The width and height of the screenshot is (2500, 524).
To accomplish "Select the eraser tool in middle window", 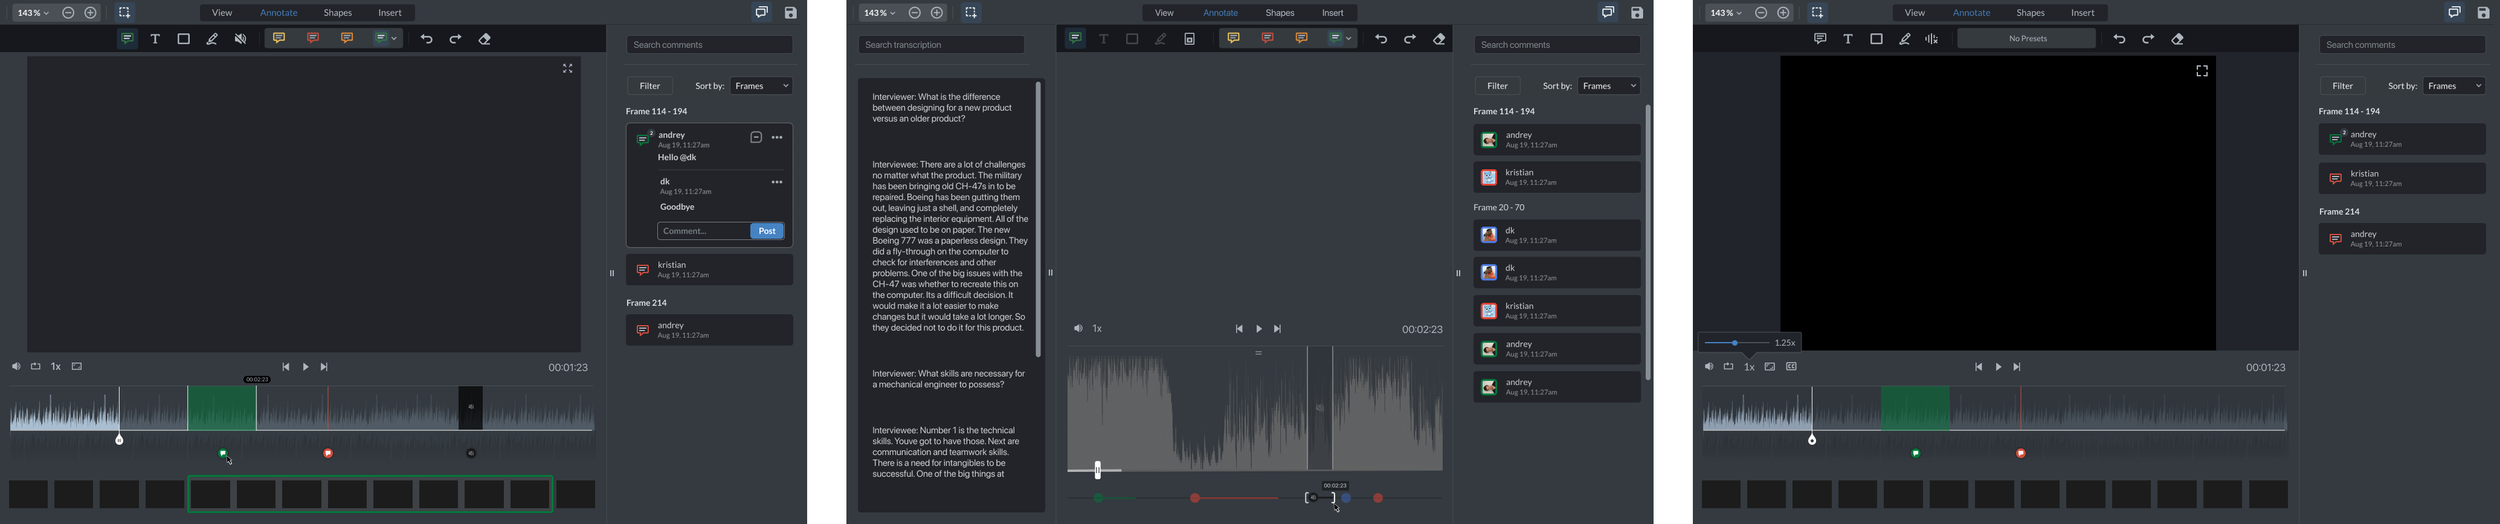I will tap(1439, 39).
